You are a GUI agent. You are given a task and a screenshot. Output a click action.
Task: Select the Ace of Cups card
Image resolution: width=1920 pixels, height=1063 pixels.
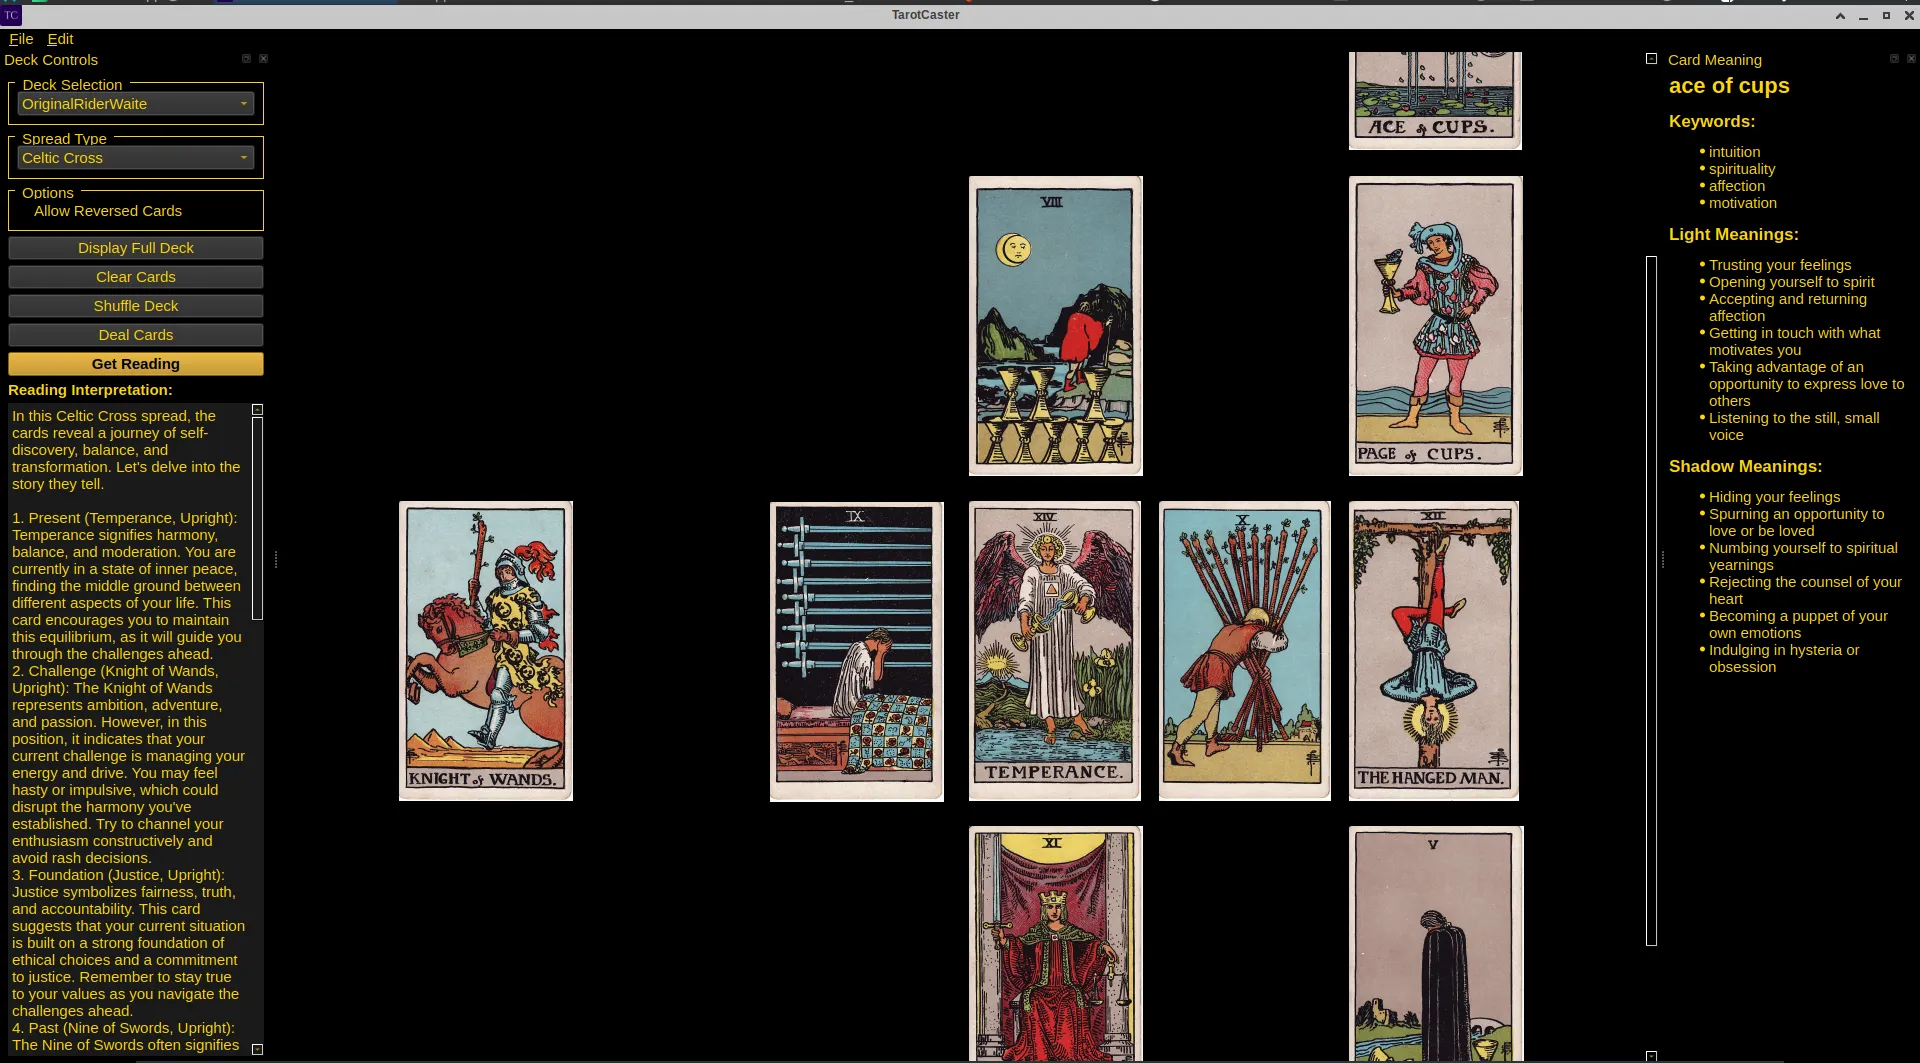click(x=1435, y=101)
